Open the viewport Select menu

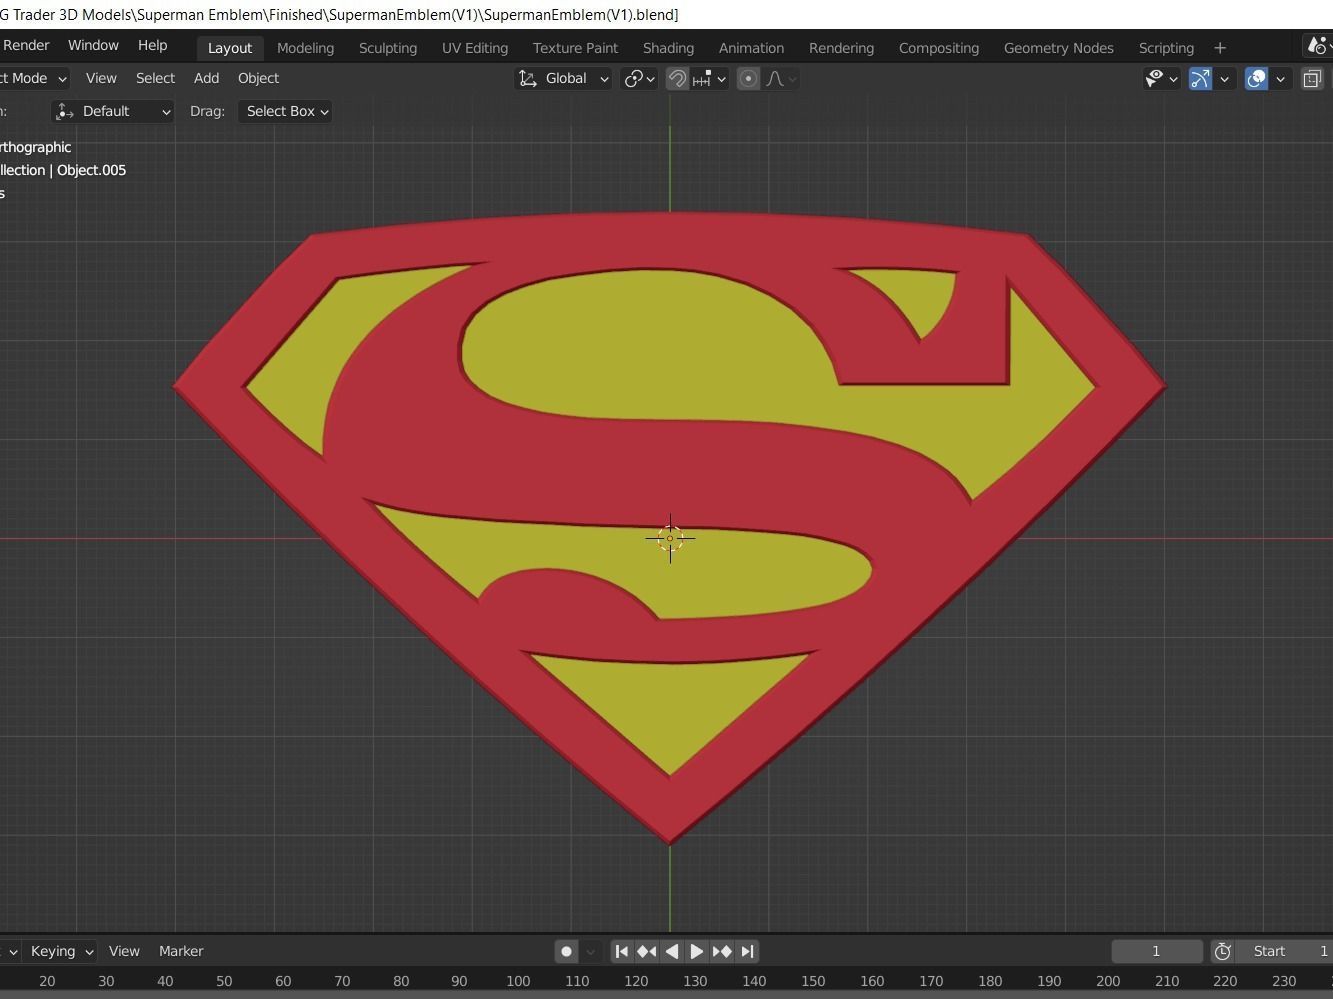point(155,78)
